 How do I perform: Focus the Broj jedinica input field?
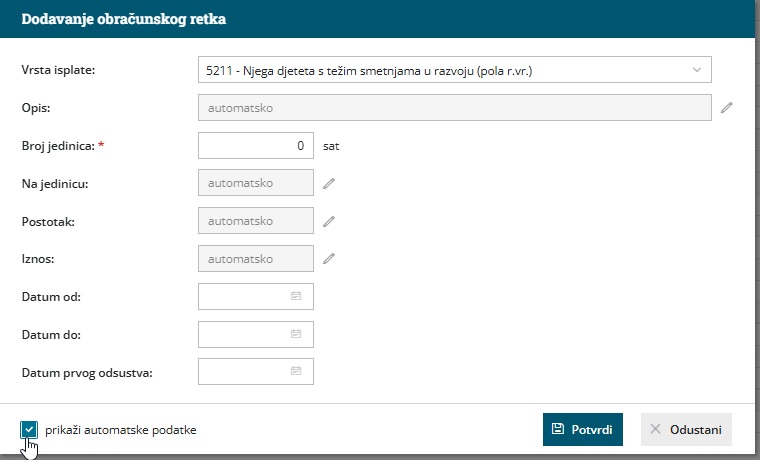tap(255, 145)
